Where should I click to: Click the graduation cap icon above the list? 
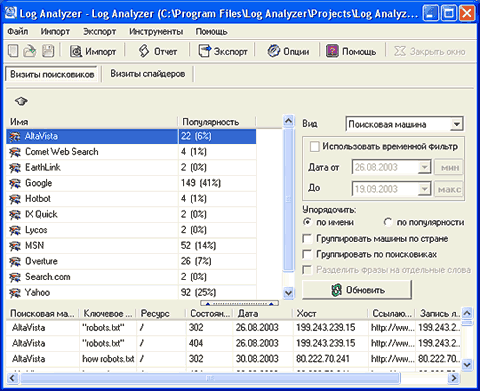(21, 101)
